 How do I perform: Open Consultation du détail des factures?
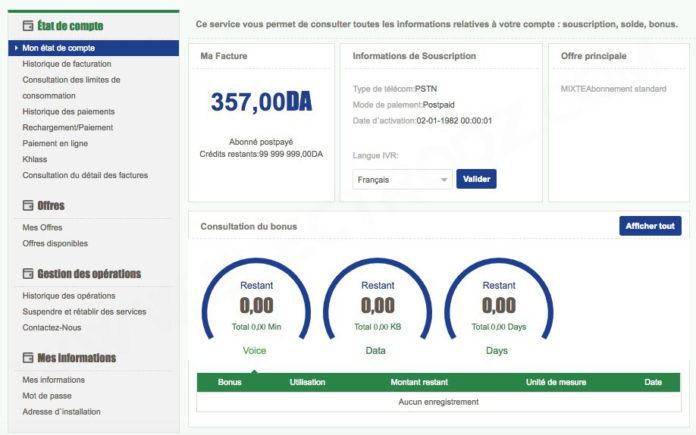coord(85,175)
